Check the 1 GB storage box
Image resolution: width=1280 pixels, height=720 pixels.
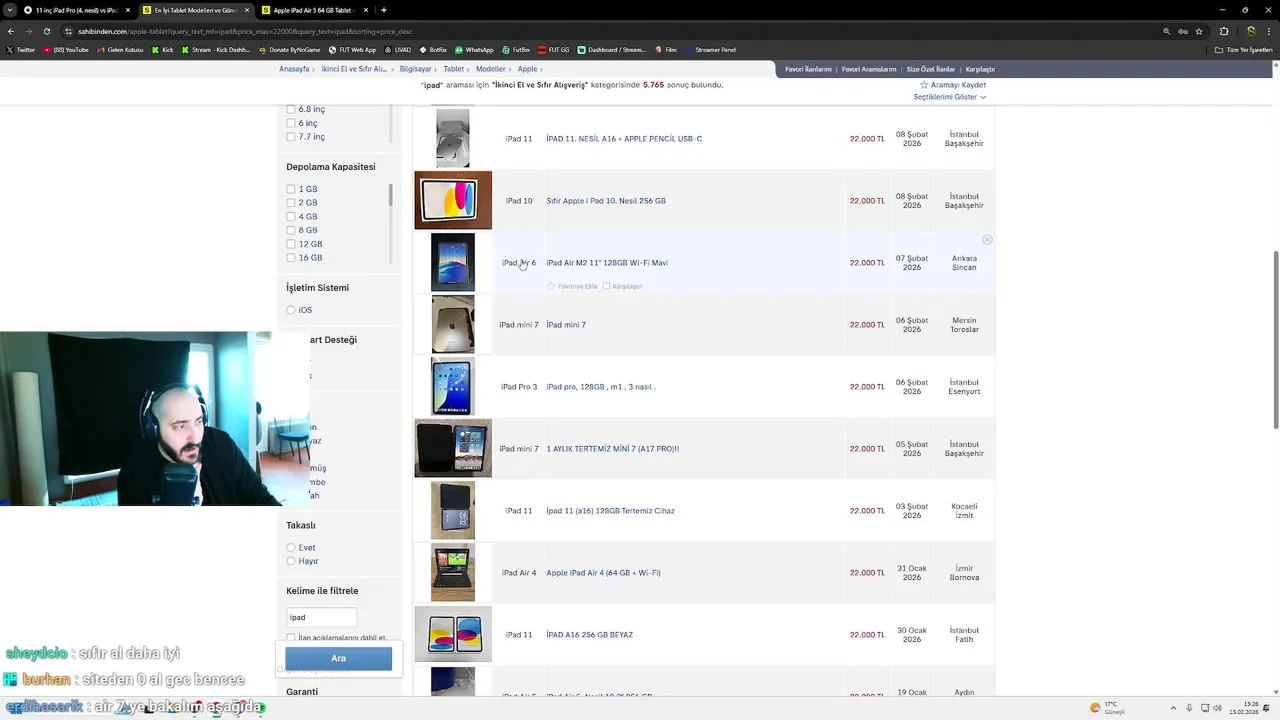click(x=291, y=189)
